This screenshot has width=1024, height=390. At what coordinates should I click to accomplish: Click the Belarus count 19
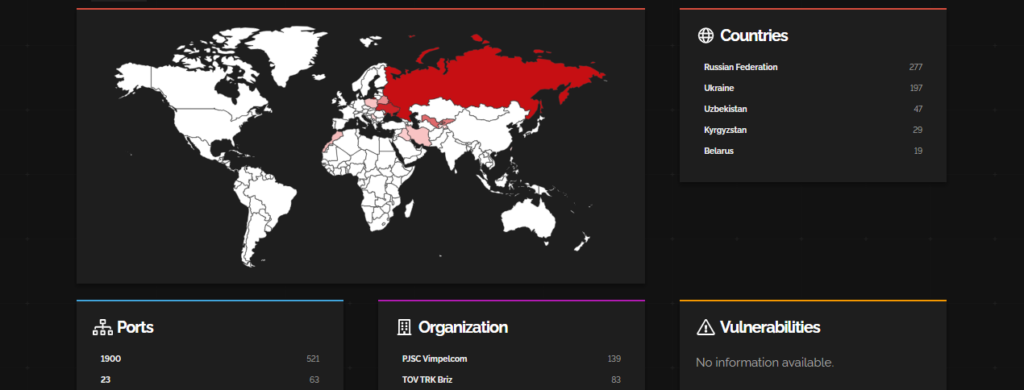coord(918,151)
